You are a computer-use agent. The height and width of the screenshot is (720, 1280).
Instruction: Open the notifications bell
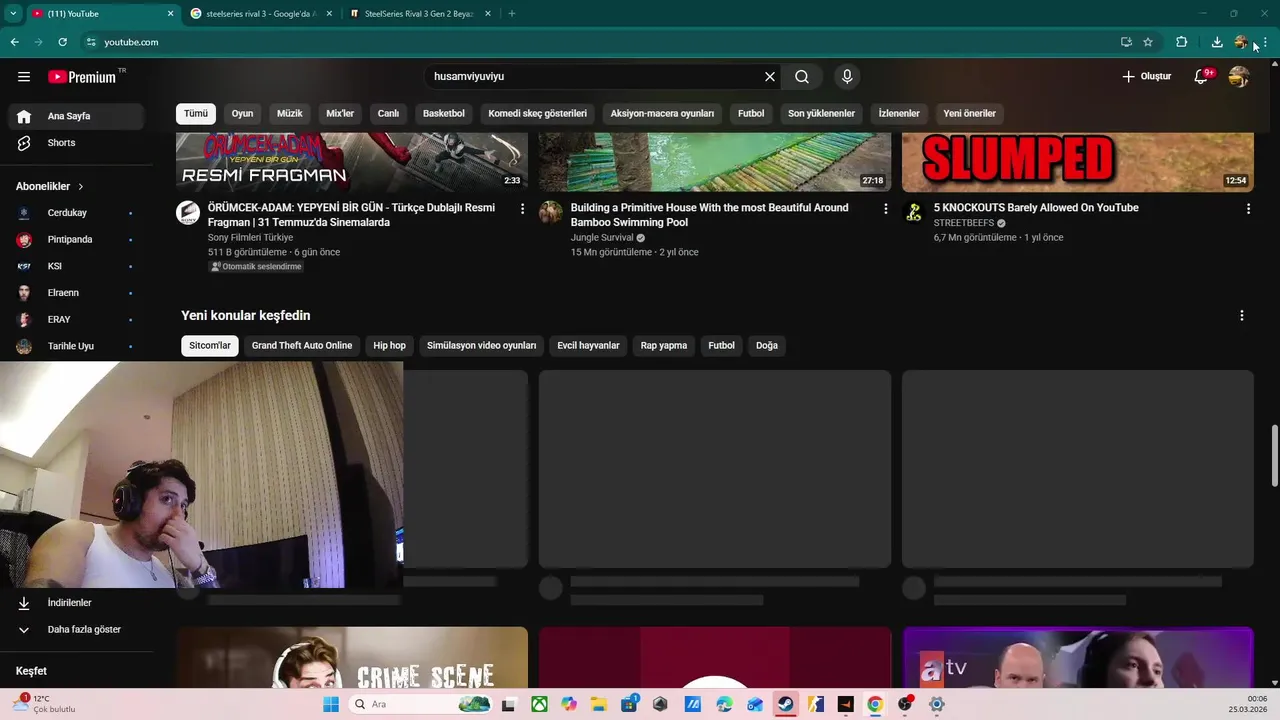(1202, 77)
